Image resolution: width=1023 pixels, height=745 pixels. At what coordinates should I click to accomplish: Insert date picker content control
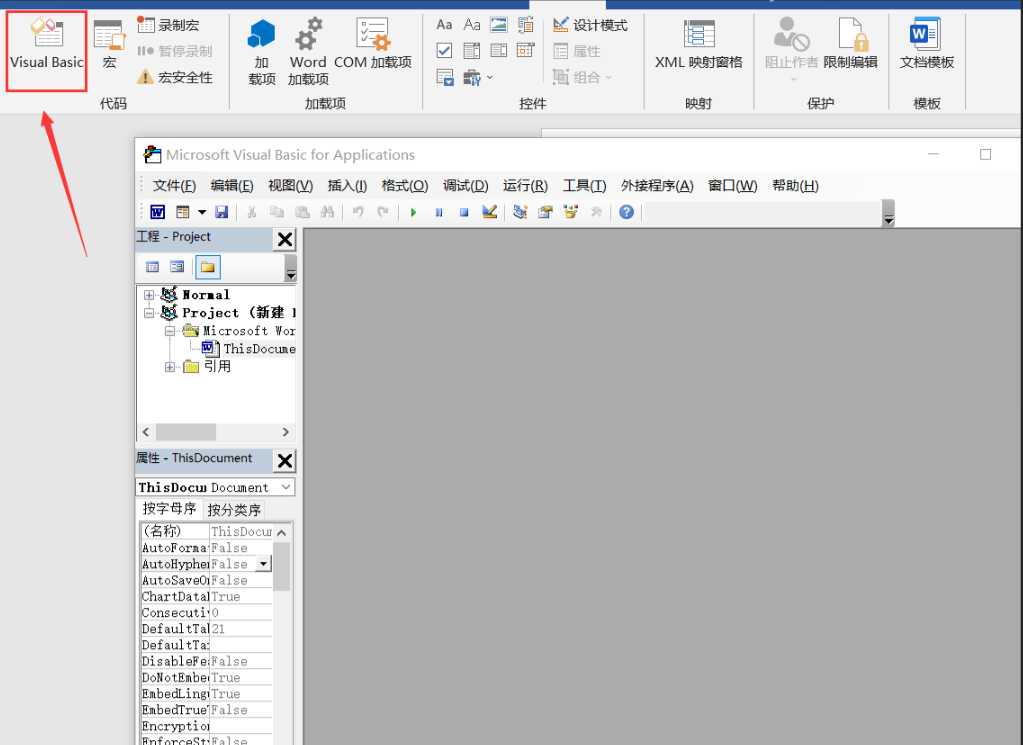click(525, 50)
